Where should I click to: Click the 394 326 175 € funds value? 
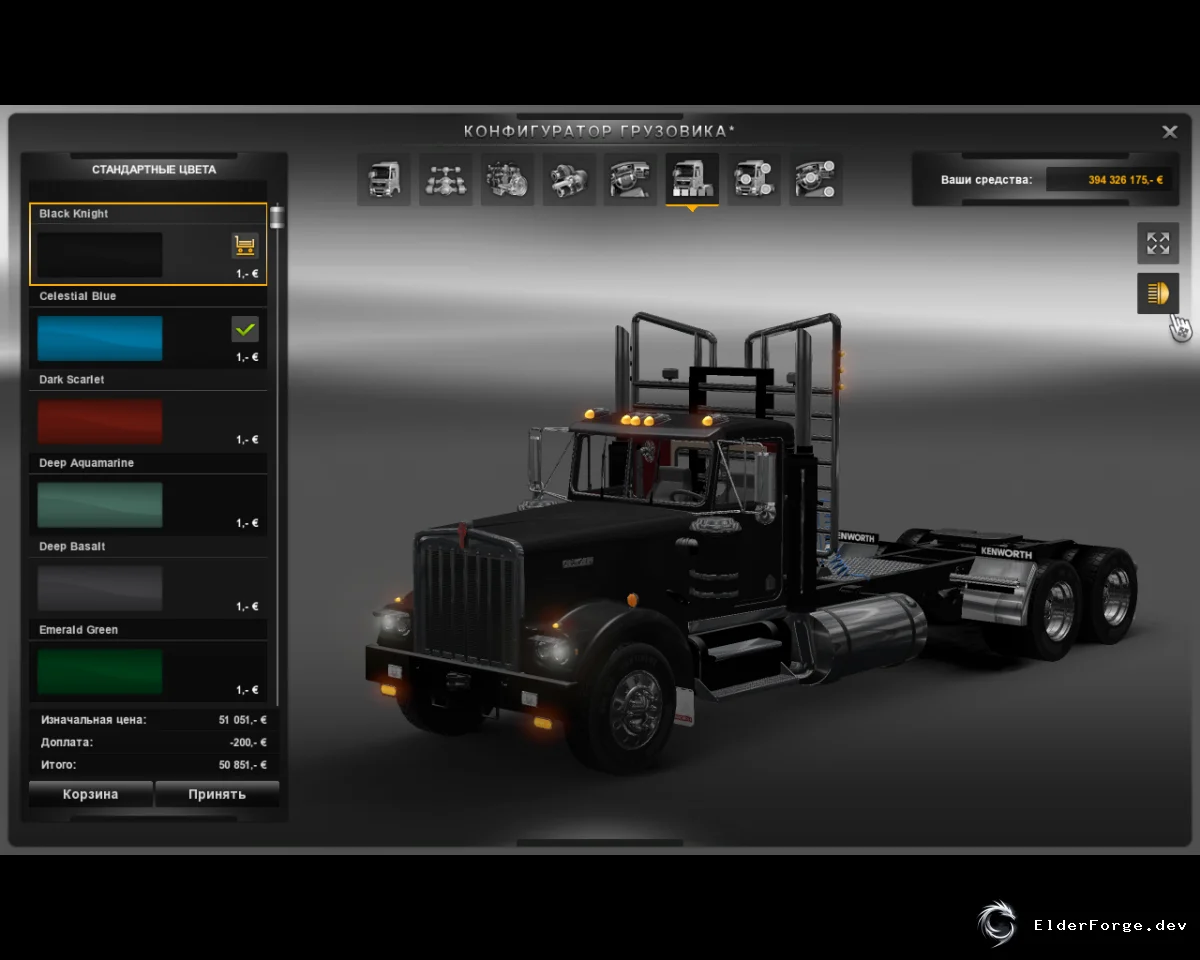1126,180
